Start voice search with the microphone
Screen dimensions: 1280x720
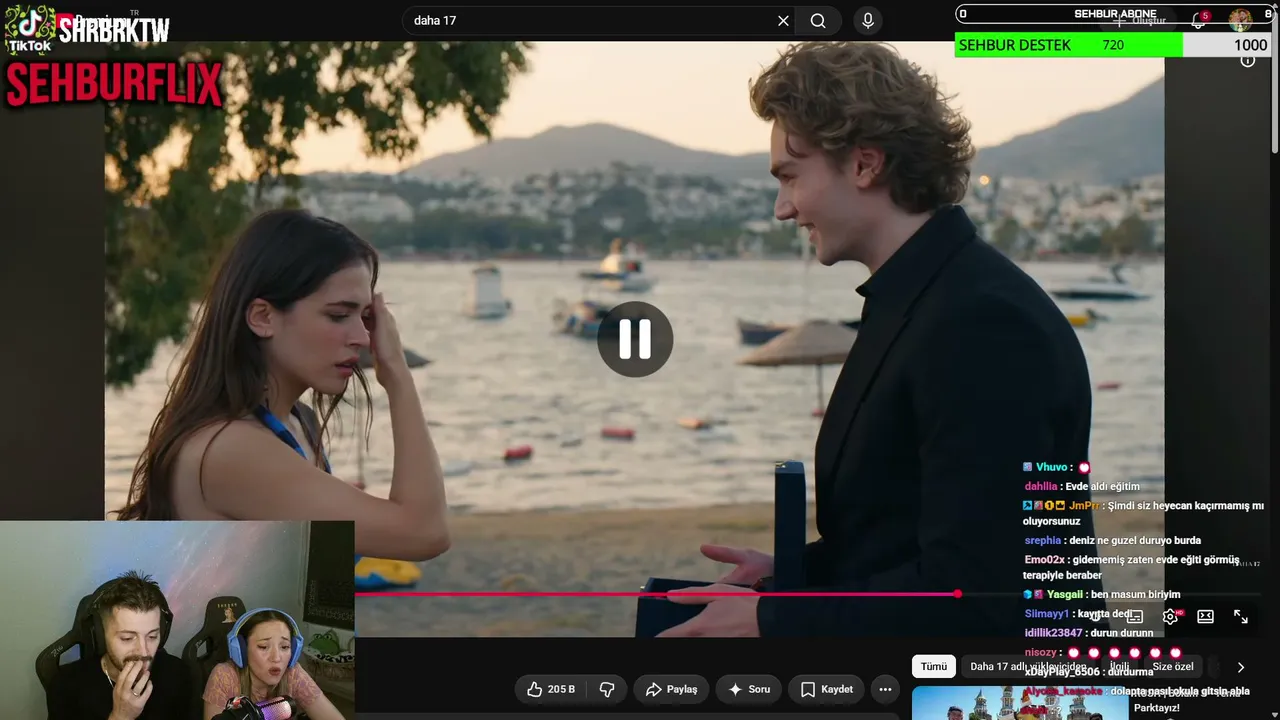867,21
